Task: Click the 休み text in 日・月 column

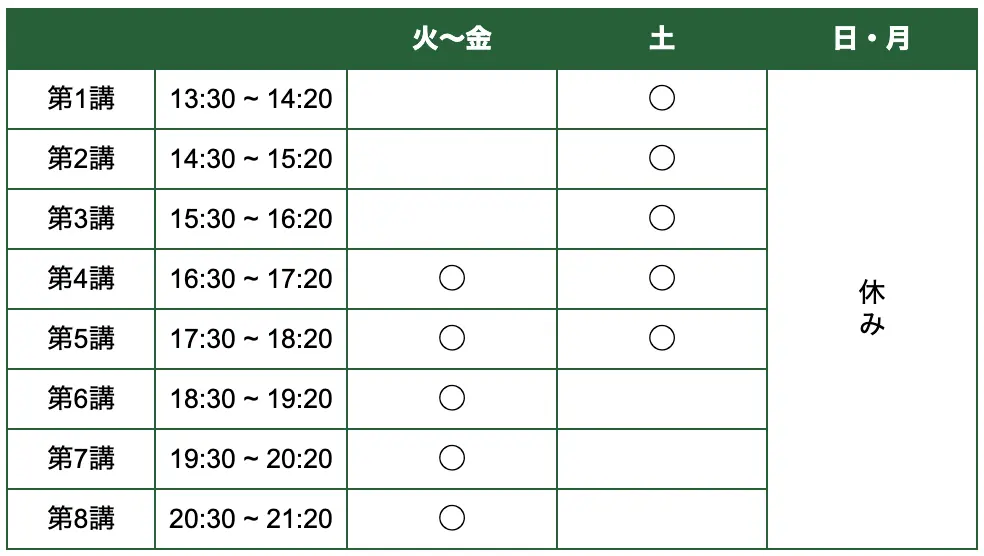Action: point(872,308)
